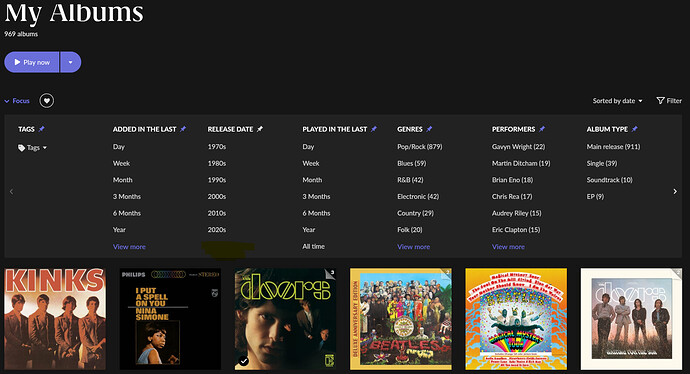Image resolution: width=690 pixels, height=374 pixels.
Task: Open the Filter funnel
Action: 669,101
